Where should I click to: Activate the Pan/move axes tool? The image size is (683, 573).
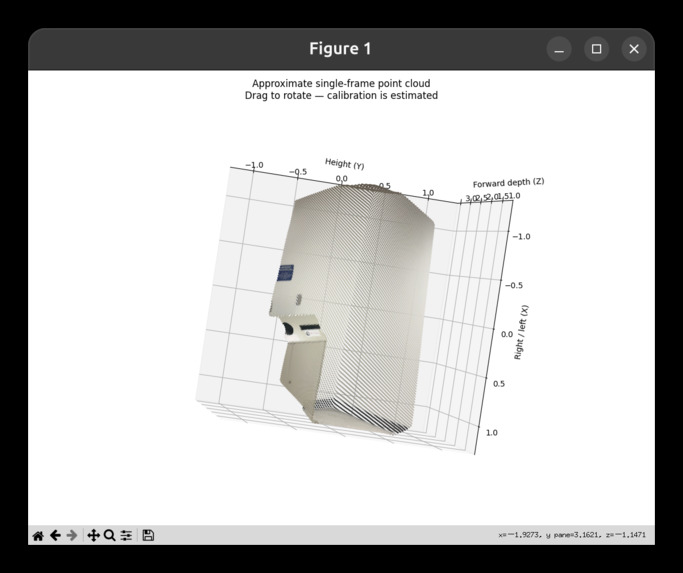point(93,536)
